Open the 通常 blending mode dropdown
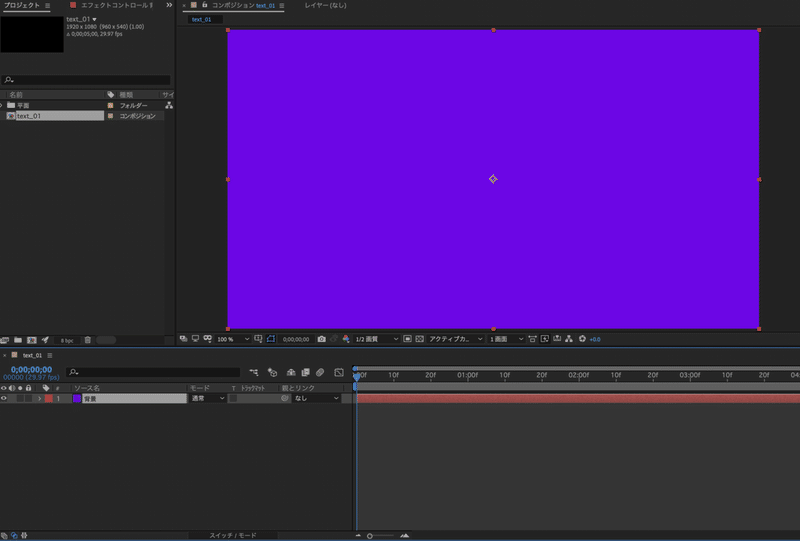 [x=208, y=399]
